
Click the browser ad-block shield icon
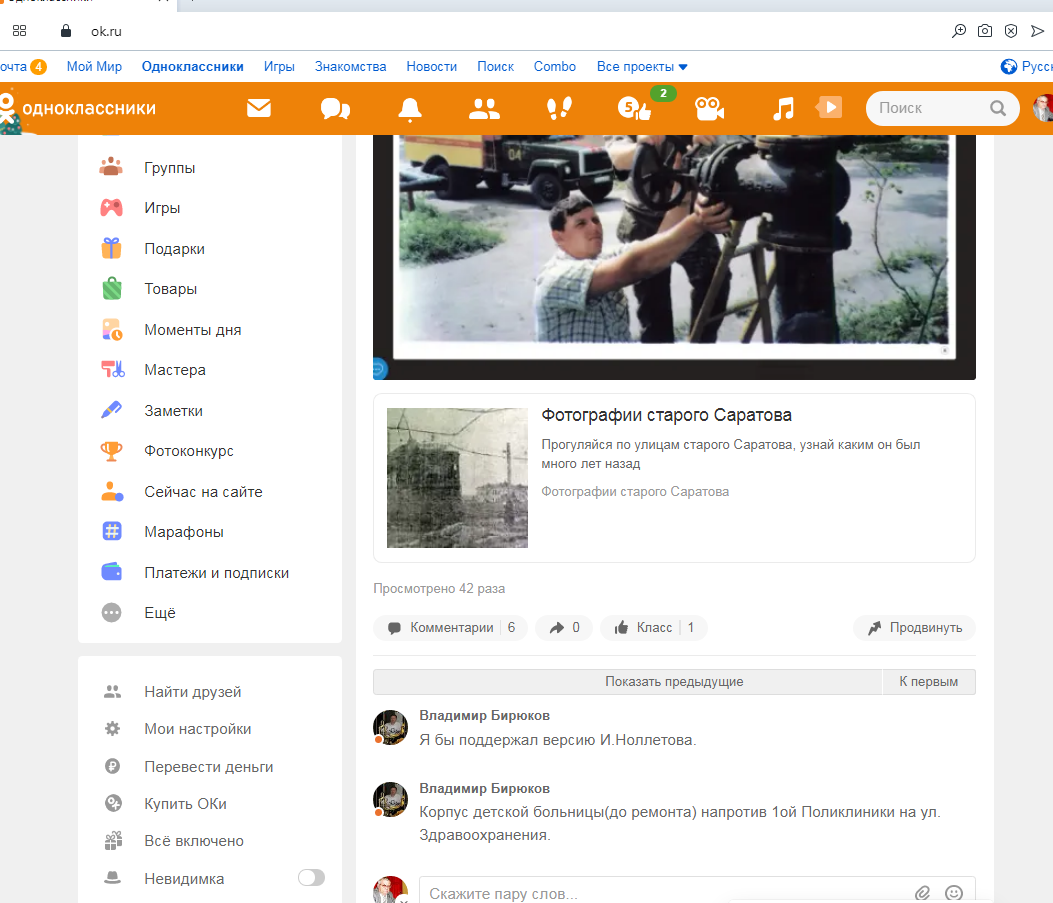tap(1011, 31)
